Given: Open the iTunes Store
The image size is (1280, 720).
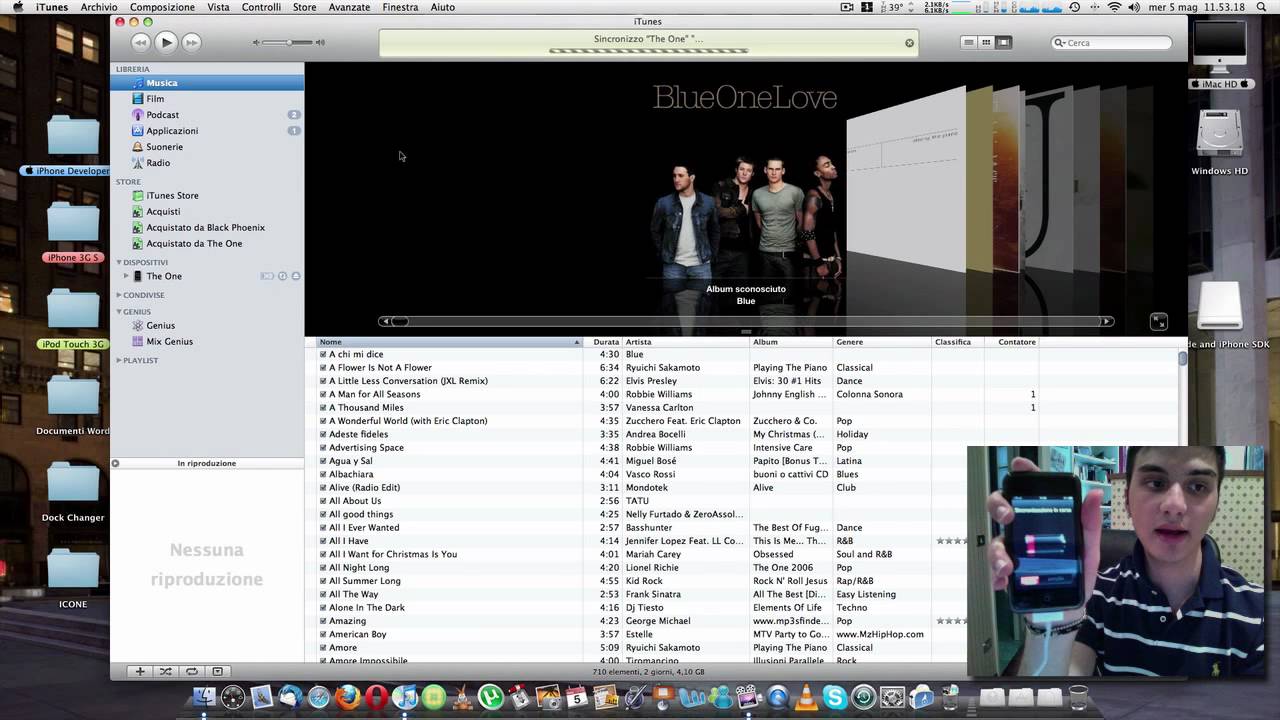Looking at the screenshot, I should click(x=172, y=196).
